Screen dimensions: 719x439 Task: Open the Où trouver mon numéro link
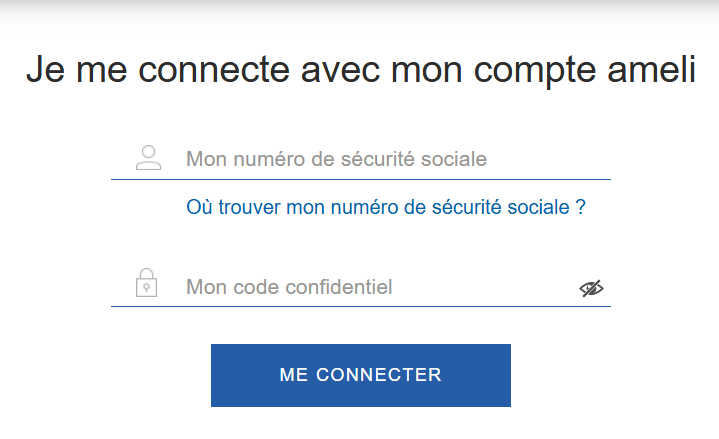point(386,207)
